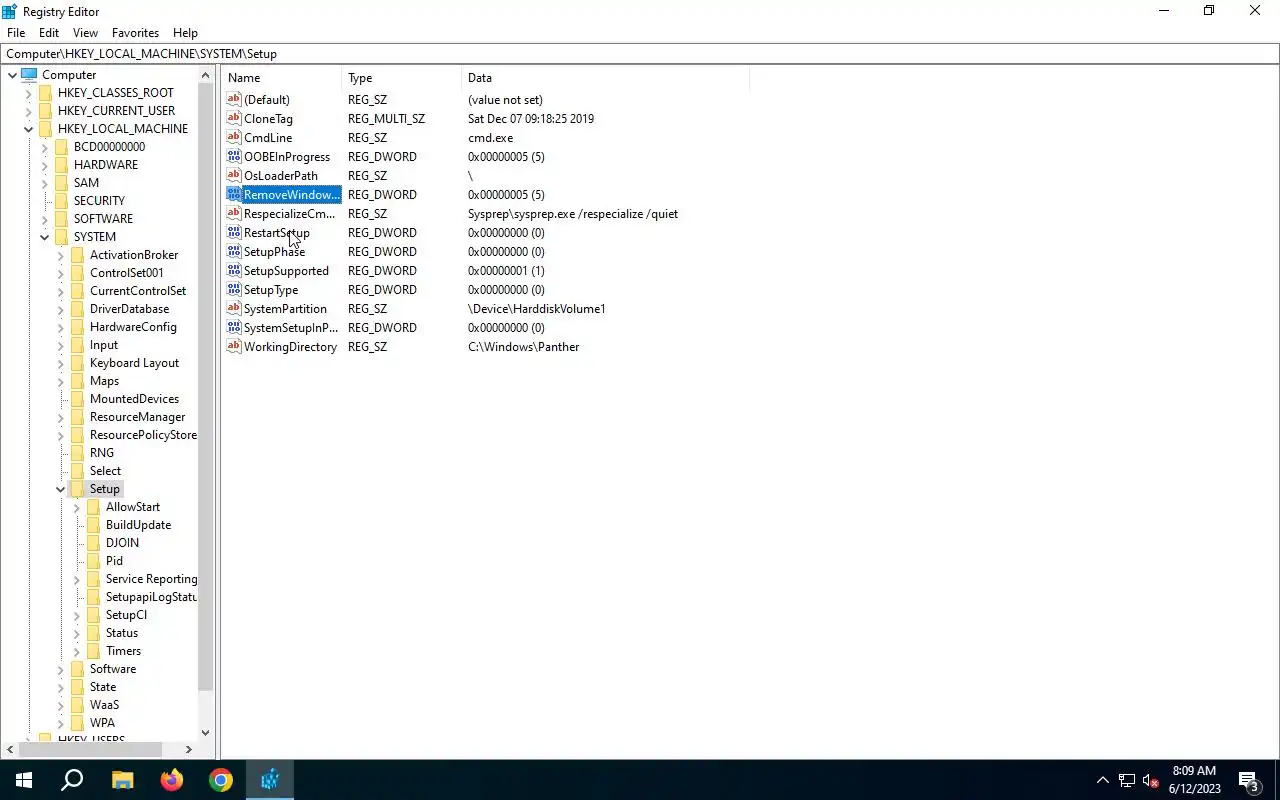Screen dimensions: 1280x800
Task: Expand the Service Reporting key arrow
Action: 76,579
